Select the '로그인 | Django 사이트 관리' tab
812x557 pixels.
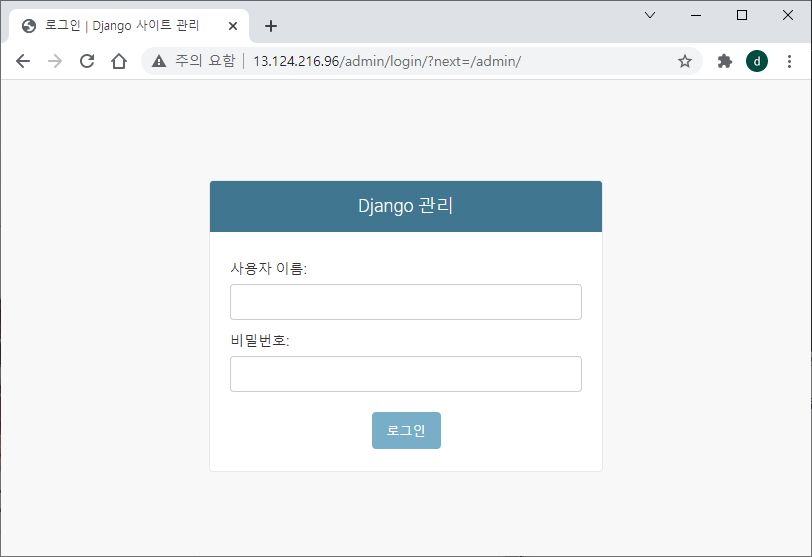[x=129, y=26]
